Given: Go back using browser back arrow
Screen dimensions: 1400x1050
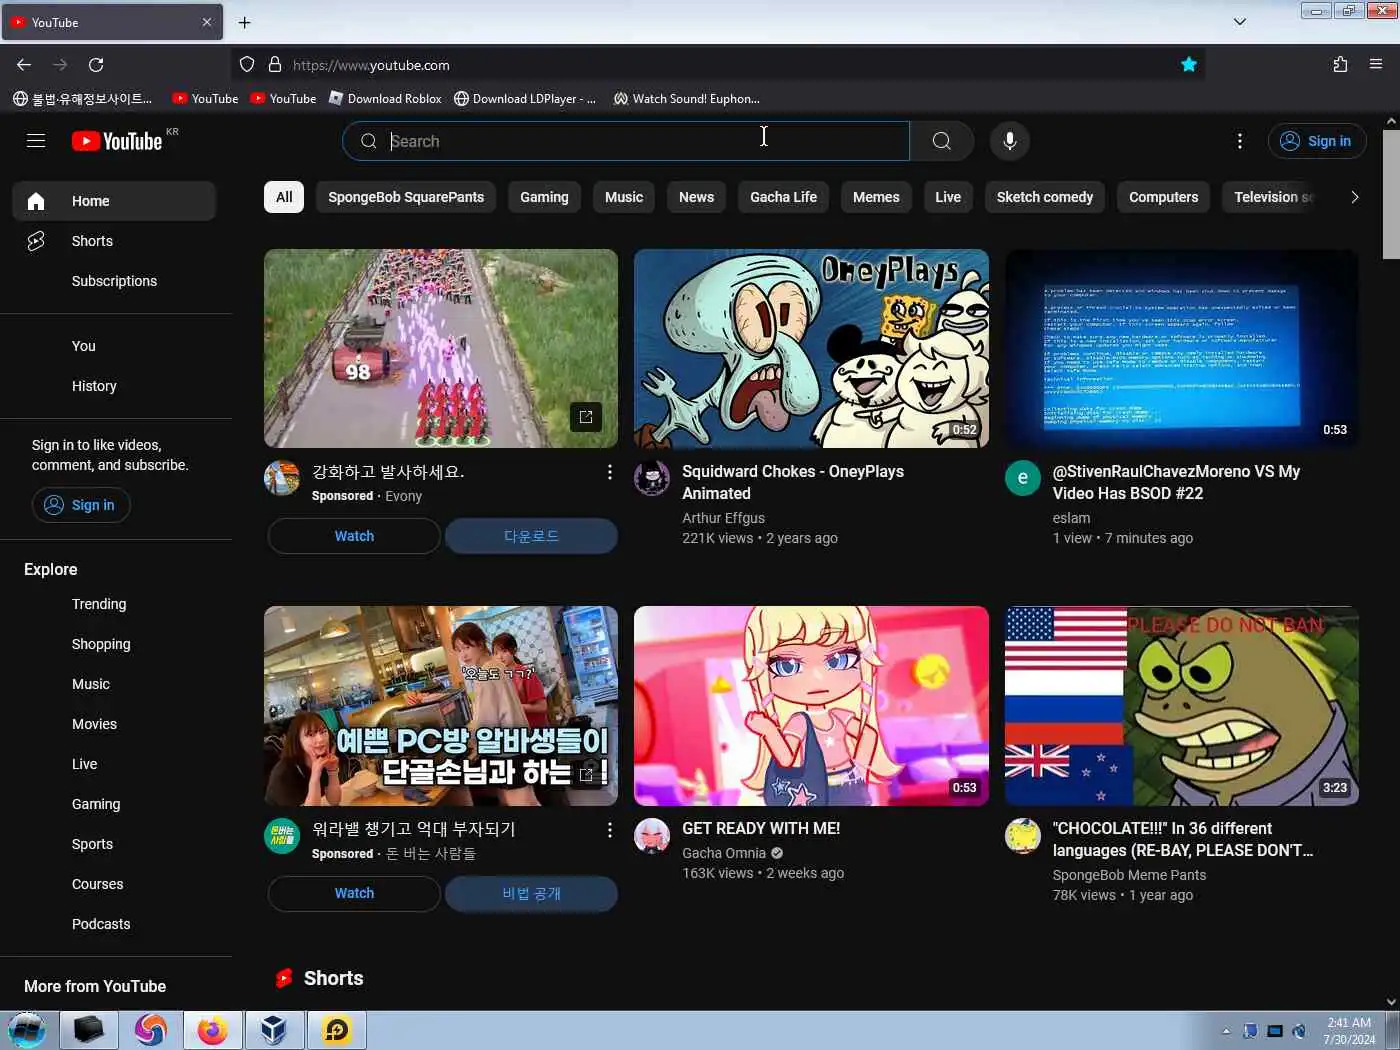Looking at the screenshot, I should tap(24, 65).
